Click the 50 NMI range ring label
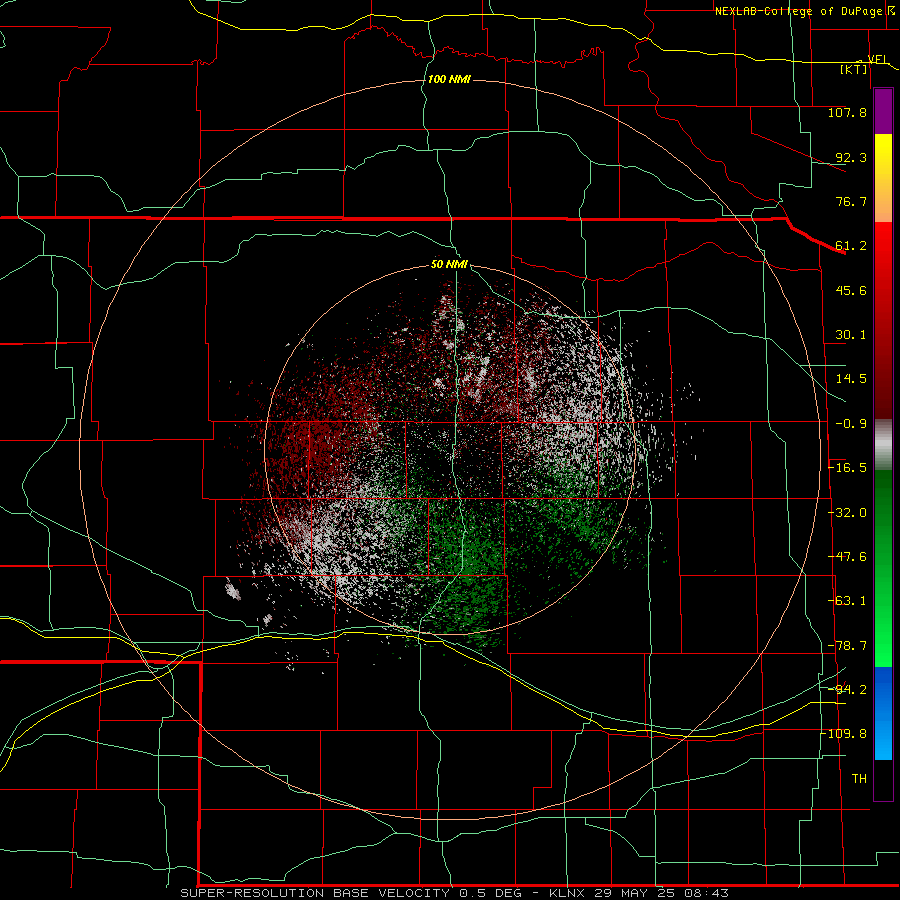900x900 pixels. [x=449, y=265]
